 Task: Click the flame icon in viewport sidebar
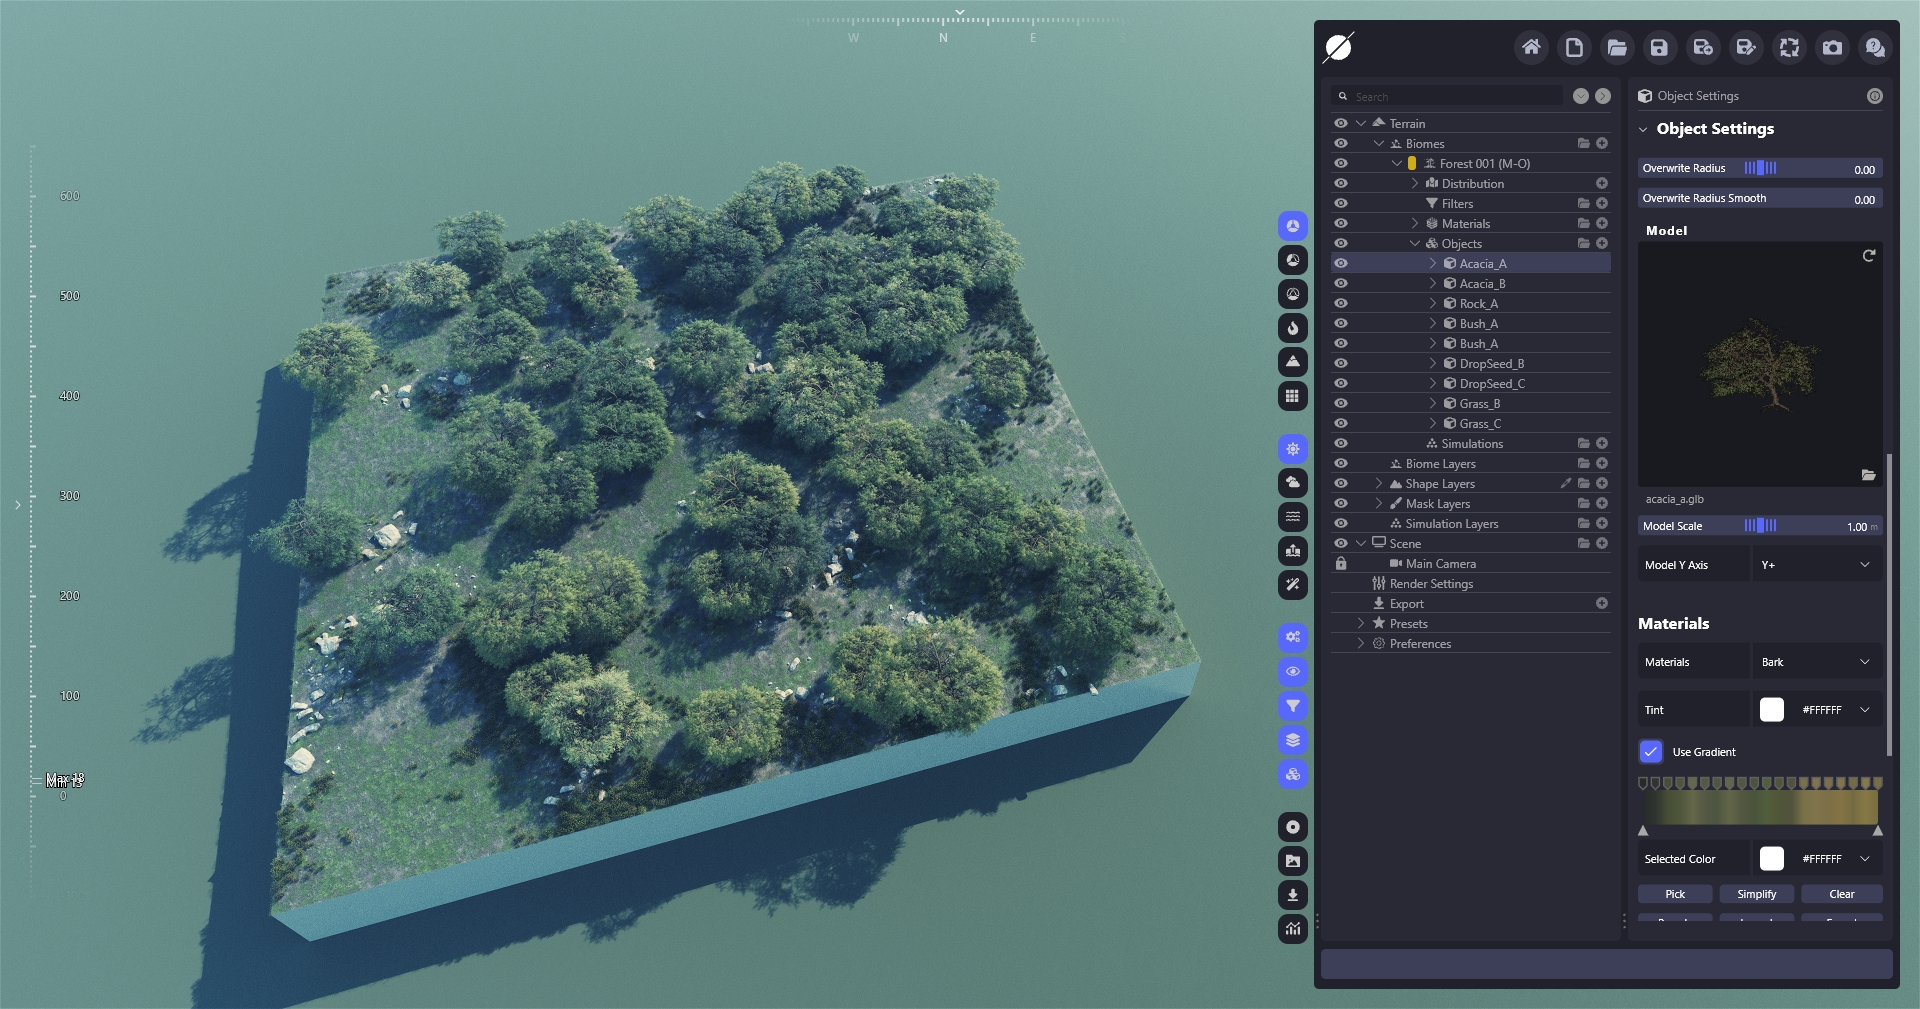(x=1293, y=328)
